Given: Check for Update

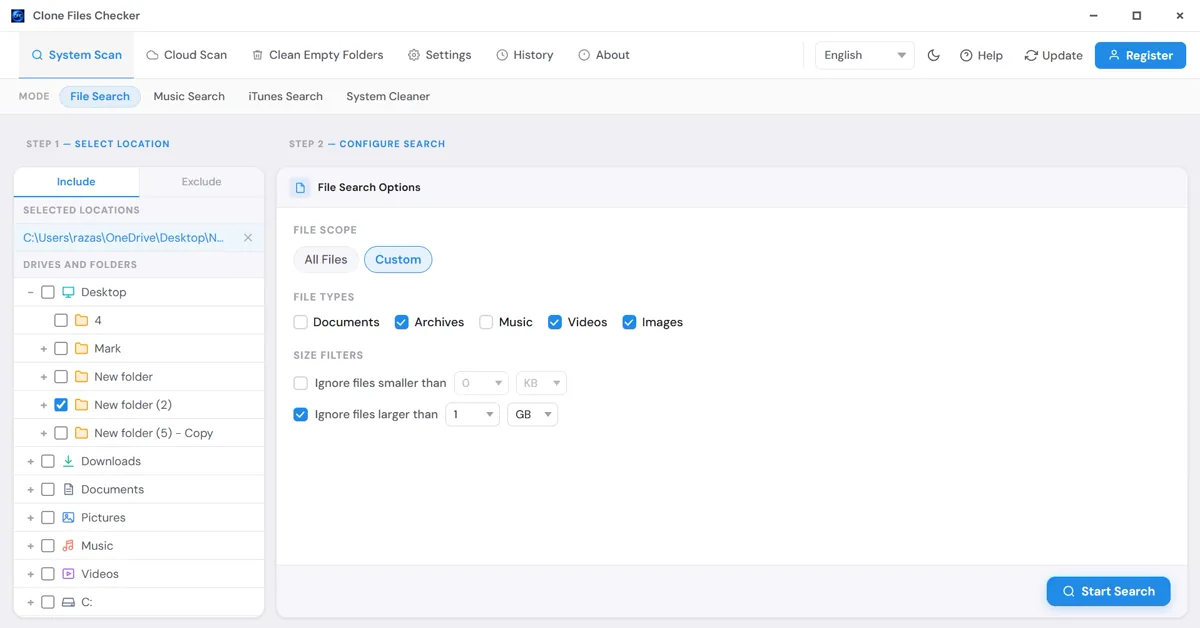Looking at the screenshot, I should (x=1053, y=55).
